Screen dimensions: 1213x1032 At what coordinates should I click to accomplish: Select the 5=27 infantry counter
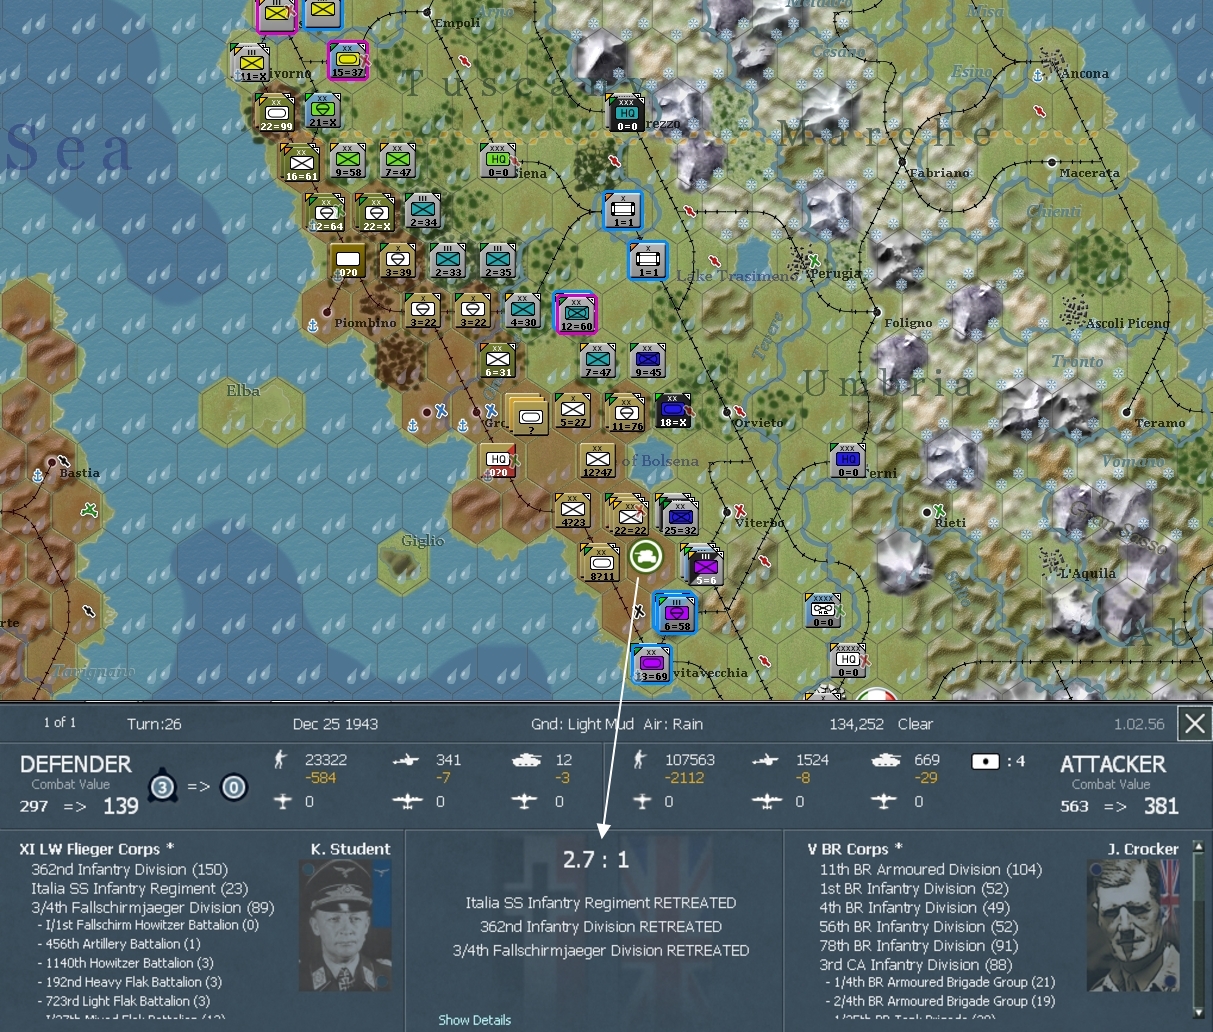573,410
